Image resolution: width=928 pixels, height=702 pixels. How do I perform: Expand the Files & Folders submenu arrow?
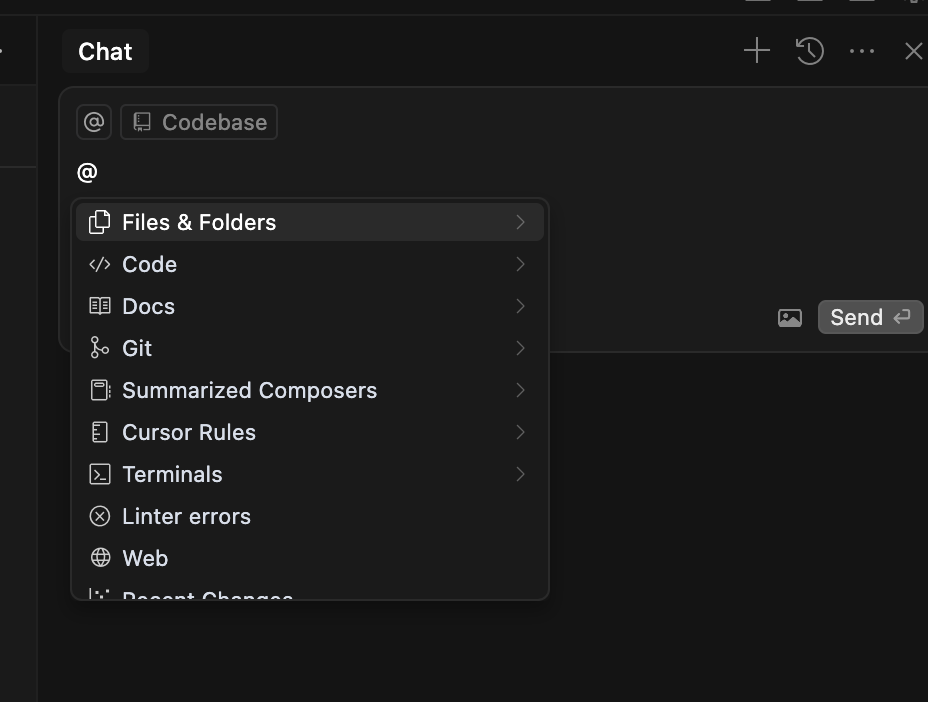(x=520, y=222)
